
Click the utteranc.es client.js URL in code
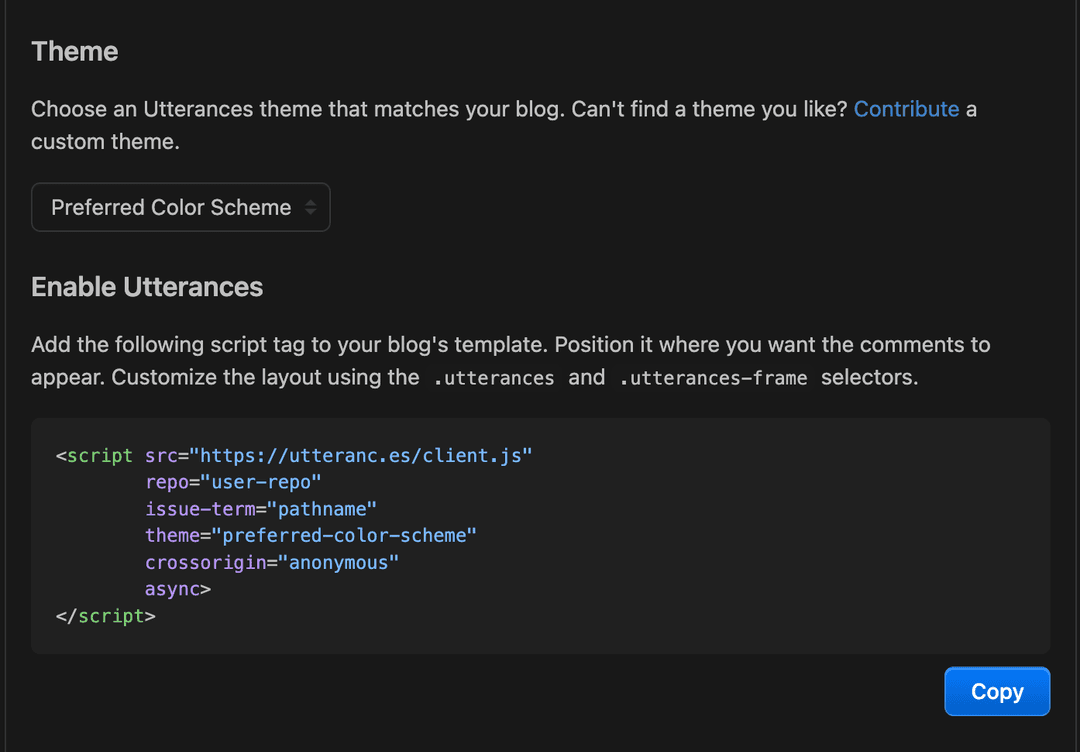click(366, 456)
